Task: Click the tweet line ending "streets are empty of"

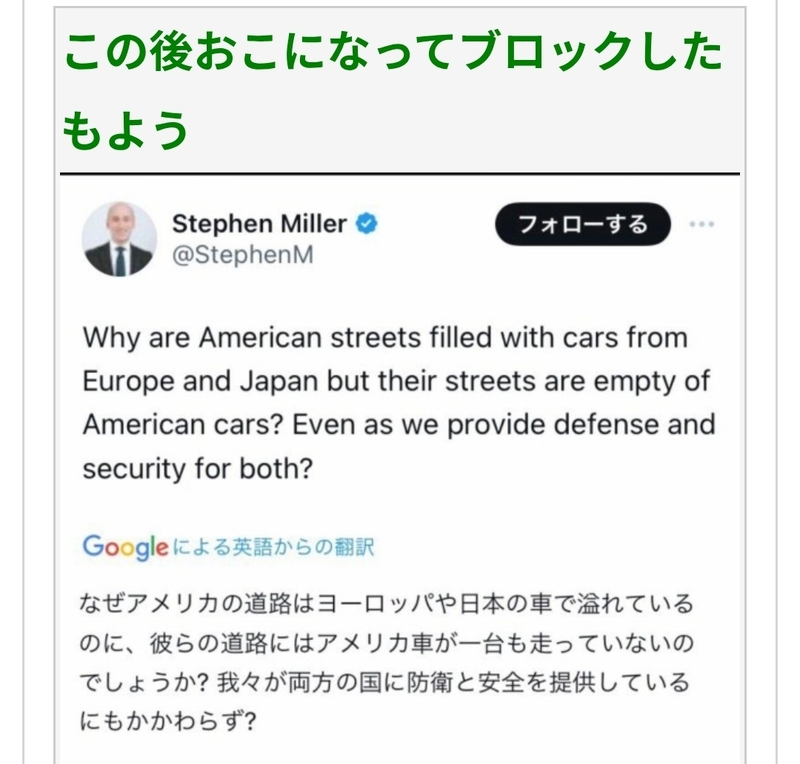Action: click(398, 381)
